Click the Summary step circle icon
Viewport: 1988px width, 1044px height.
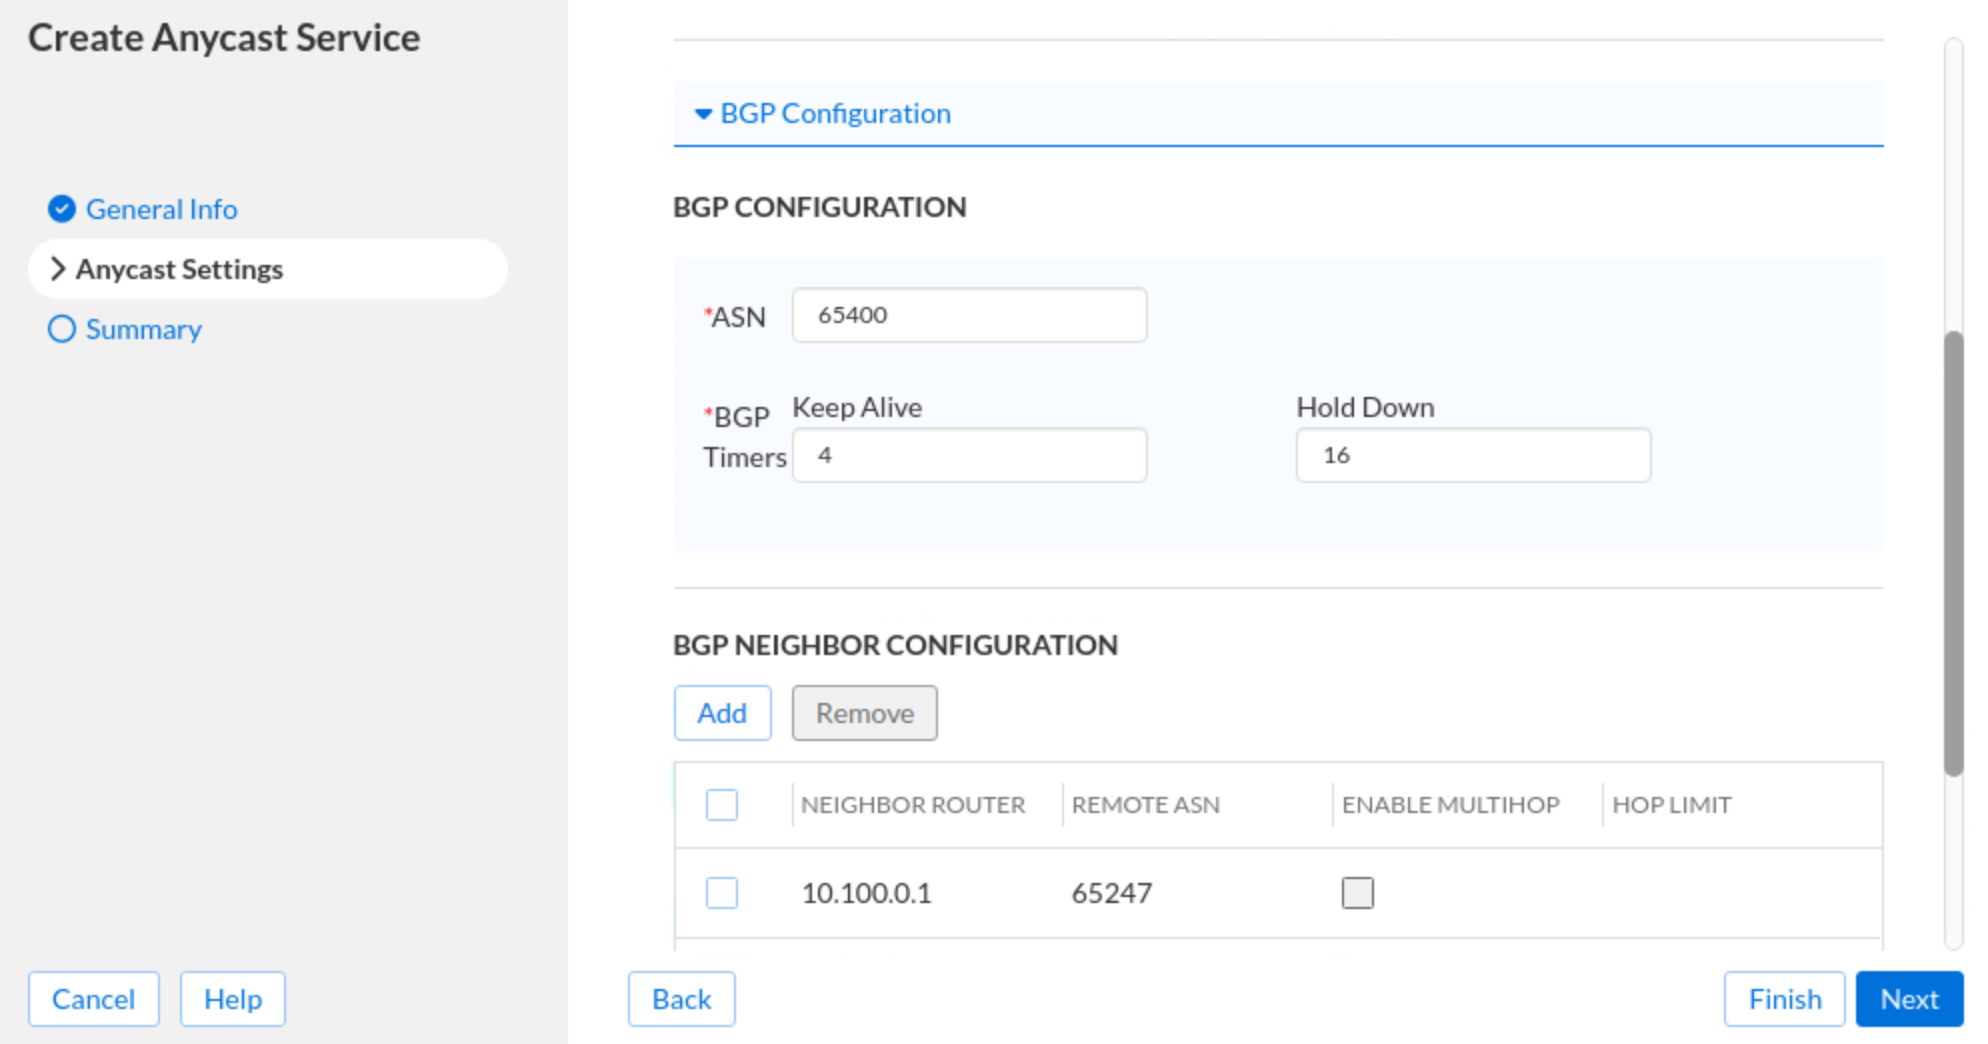point(61,329)
